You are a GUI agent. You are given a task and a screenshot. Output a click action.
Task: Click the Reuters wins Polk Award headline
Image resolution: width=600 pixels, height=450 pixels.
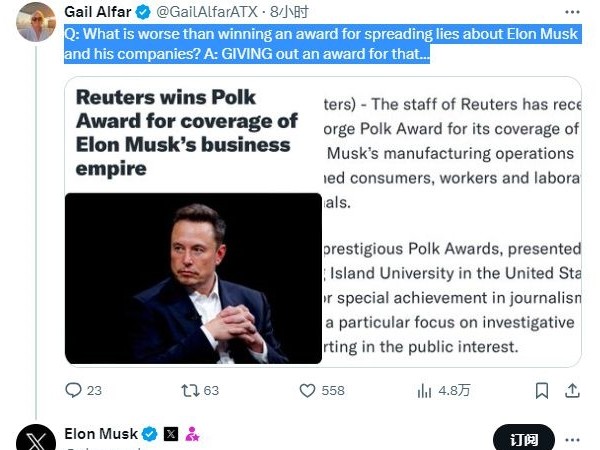tap(186, 132)
